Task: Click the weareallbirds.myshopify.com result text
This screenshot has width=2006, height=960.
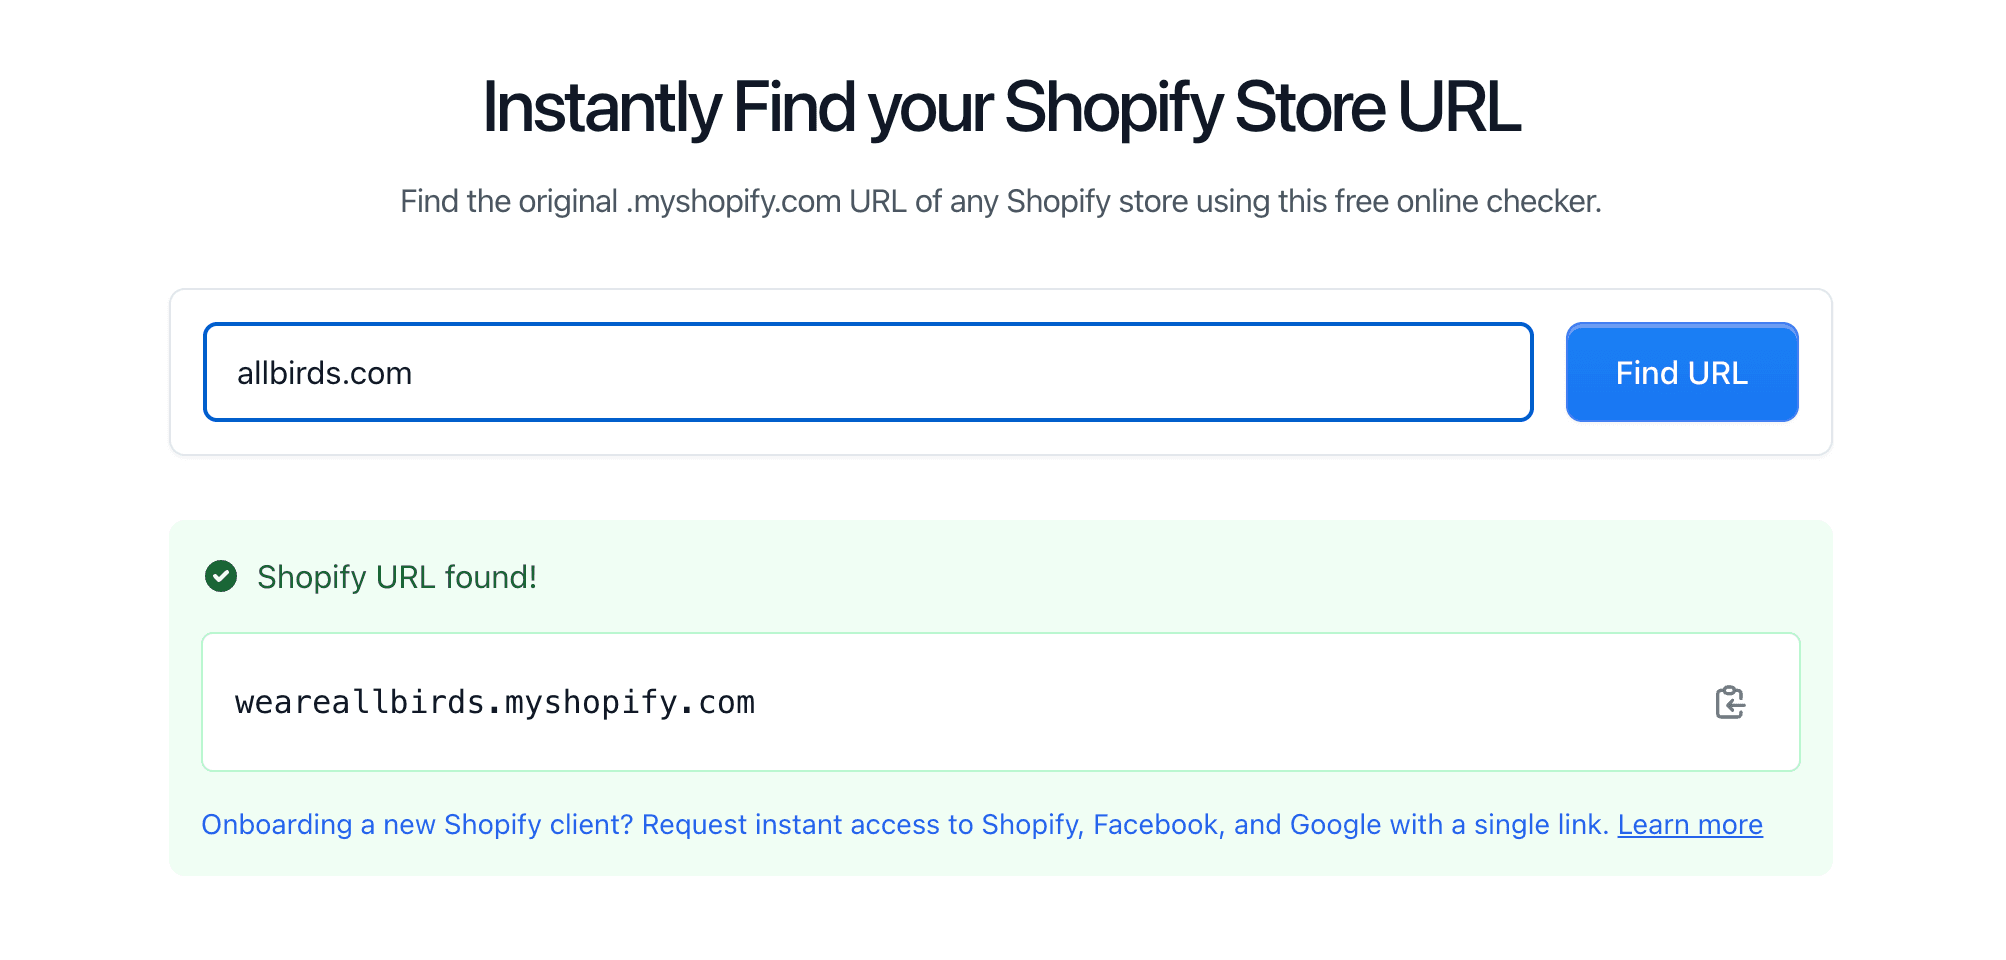Action: click(495, 702)
